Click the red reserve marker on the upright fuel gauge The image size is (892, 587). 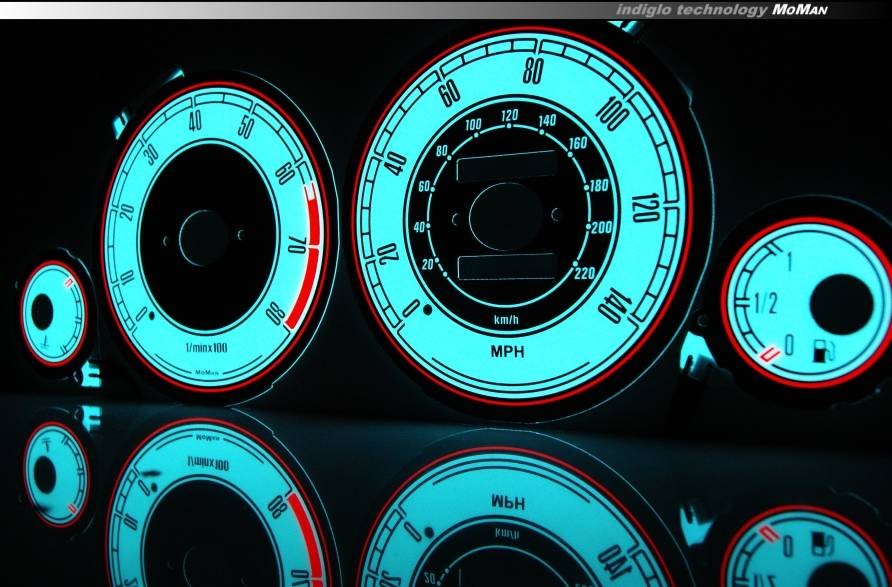coord(770,355)
